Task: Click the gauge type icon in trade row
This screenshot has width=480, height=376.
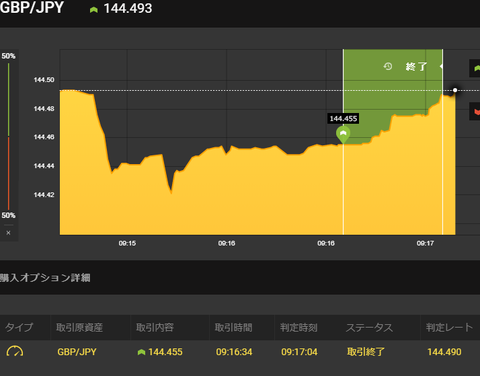Action: 15,351
